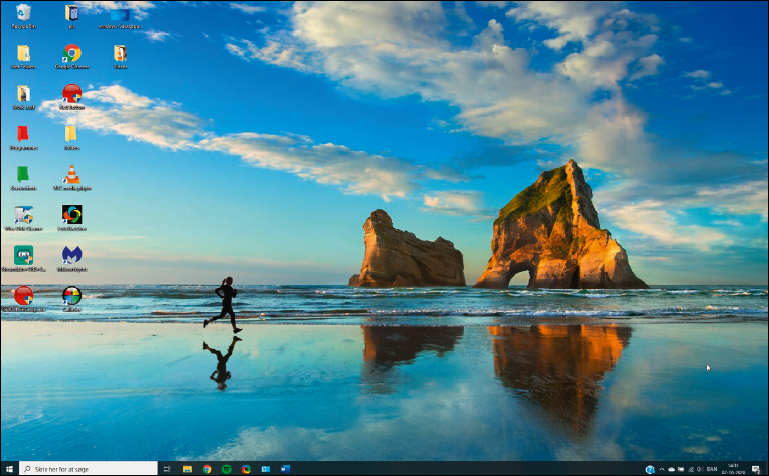Open the Windows Start menu

(9, 468)
